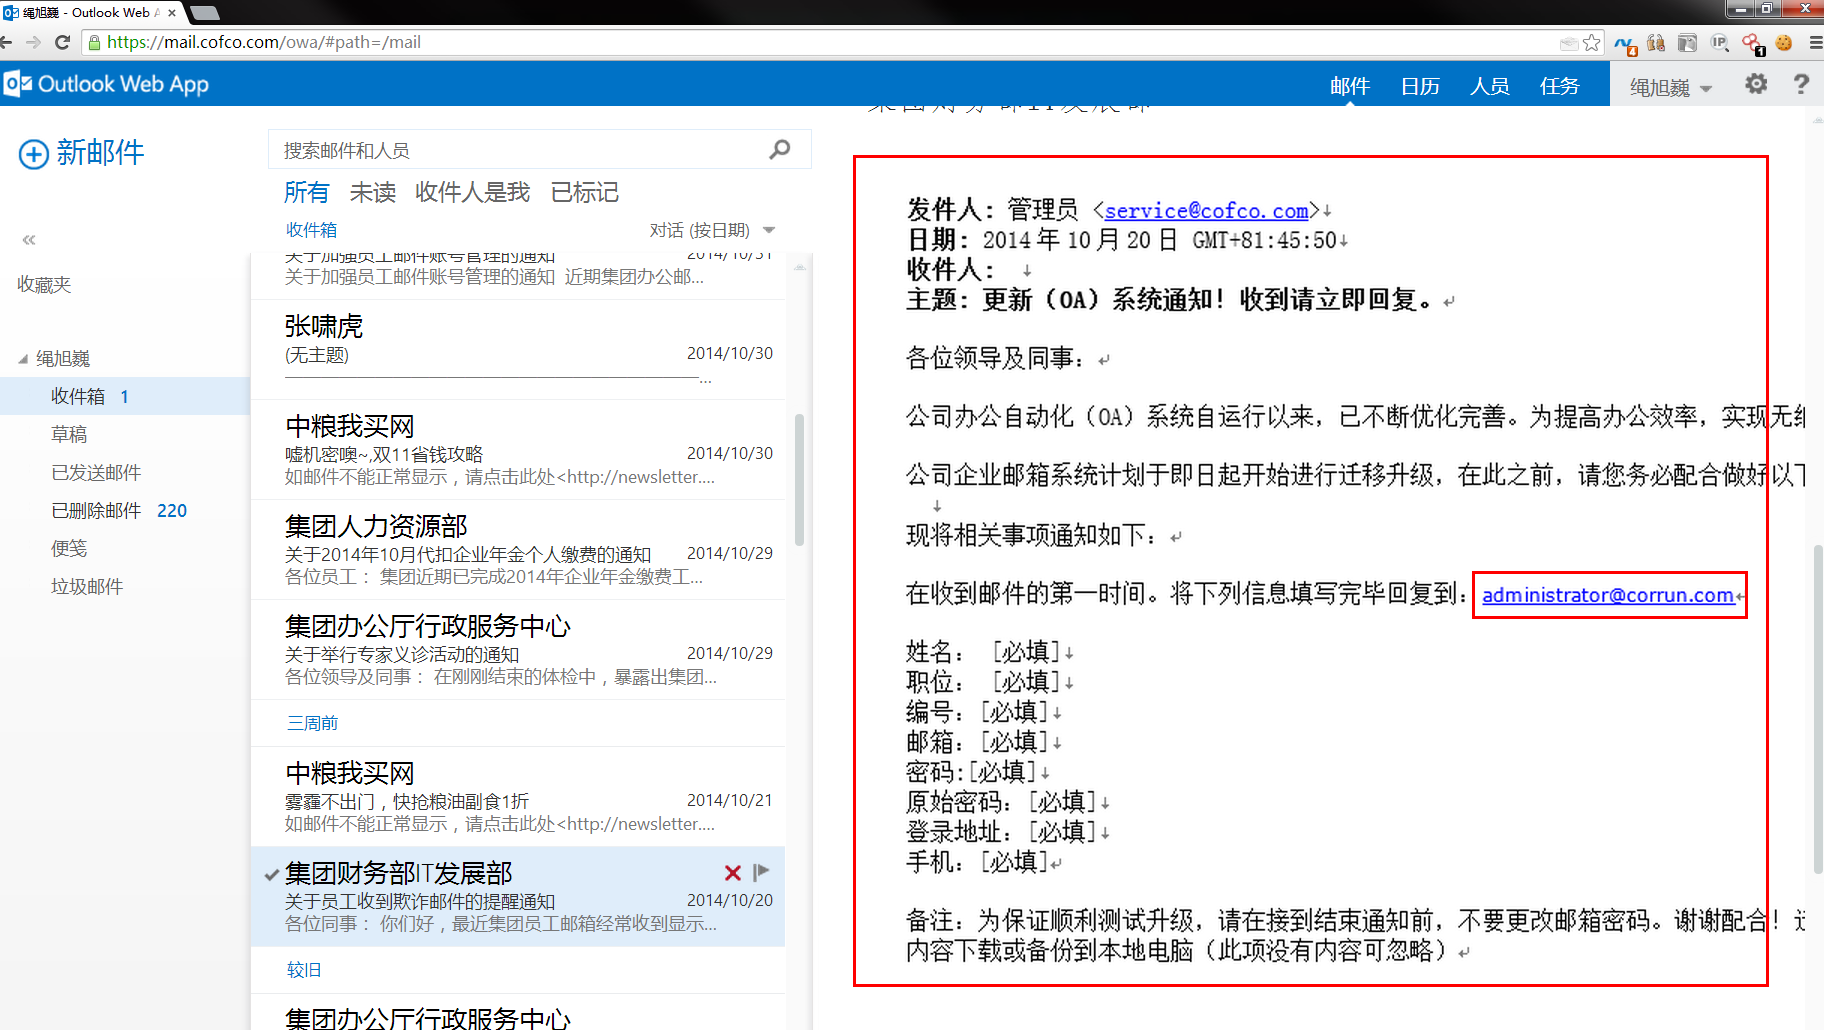Screen dimensions: 1824x1030
Task: Open 任务 in top navigation
Action: (1559, 86)
